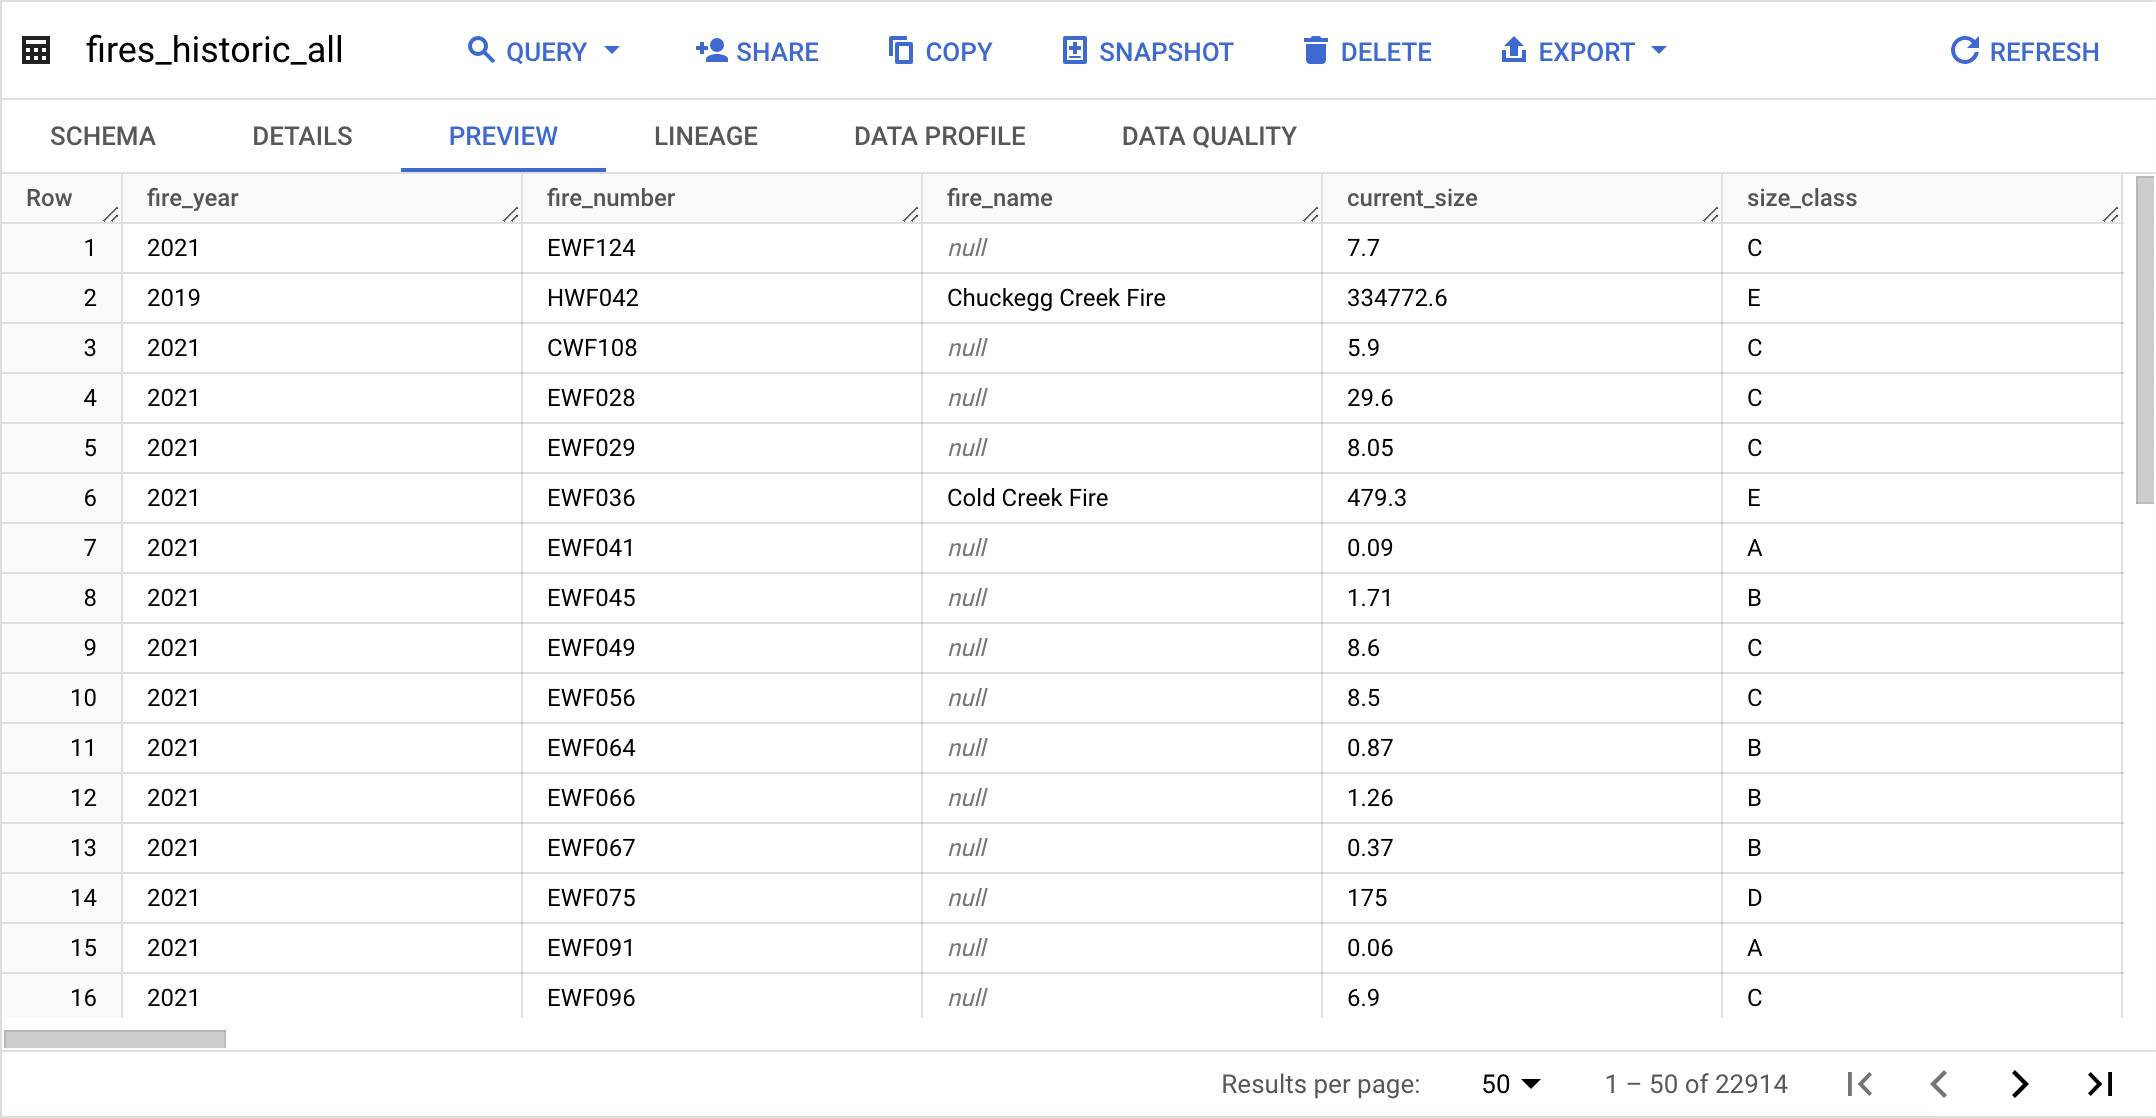Open the Results per page selector
2156x1118 pixels.
tap(1511, 1084)
